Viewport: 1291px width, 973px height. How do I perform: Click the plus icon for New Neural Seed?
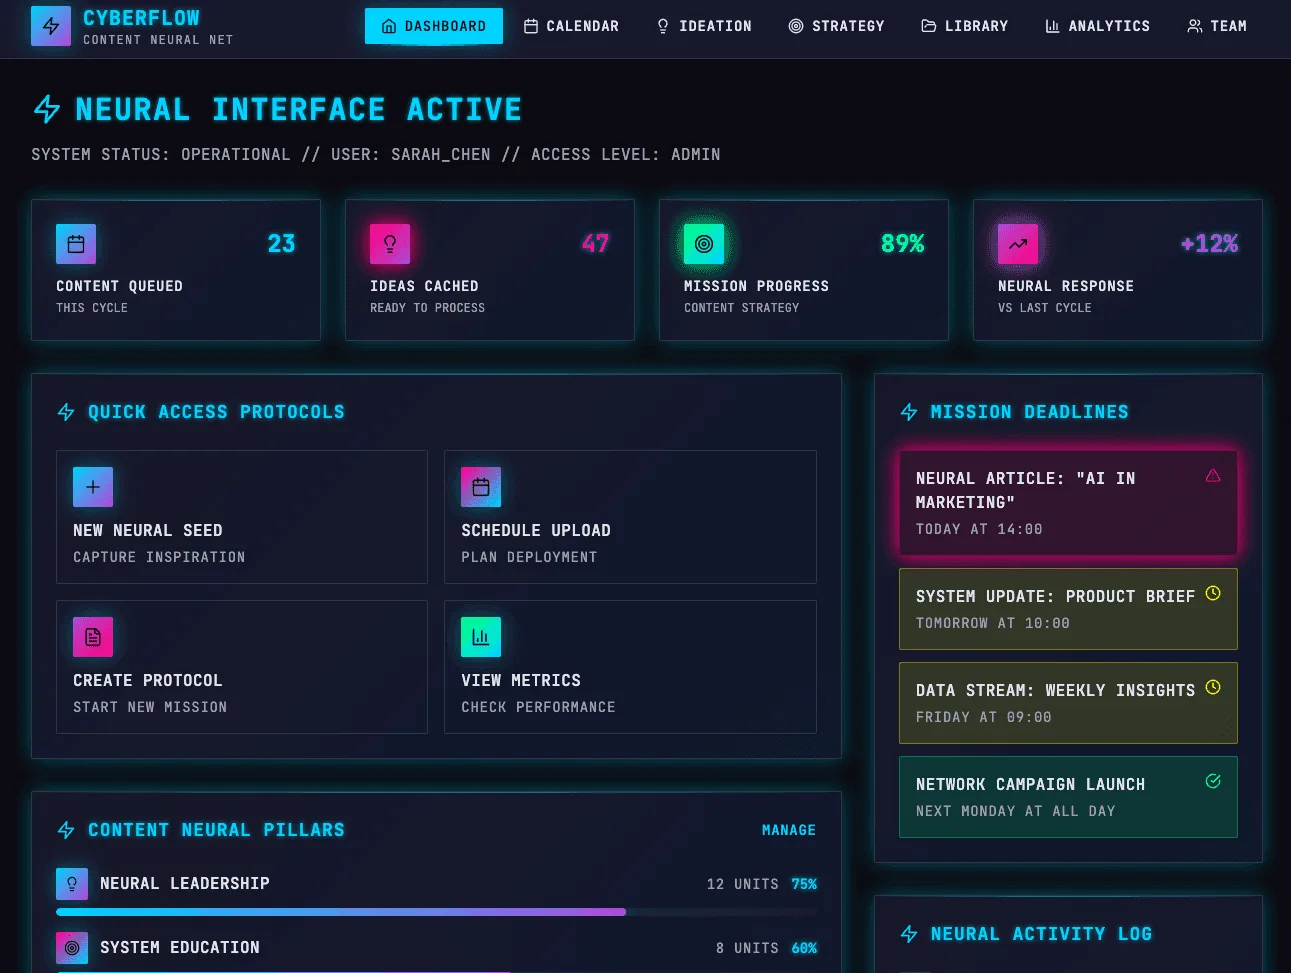[93, 487]
